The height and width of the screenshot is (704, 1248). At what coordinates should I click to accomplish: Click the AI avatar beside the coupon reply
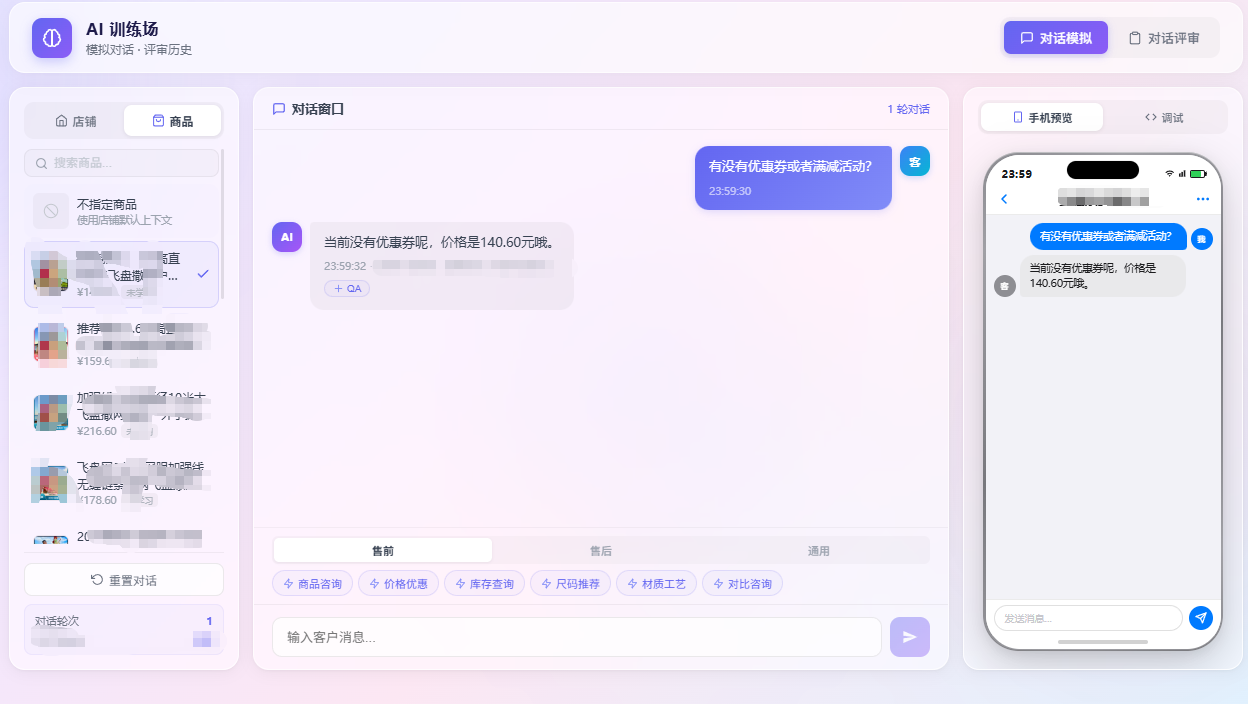286,237
